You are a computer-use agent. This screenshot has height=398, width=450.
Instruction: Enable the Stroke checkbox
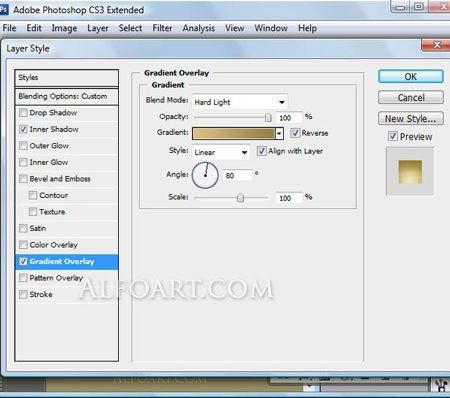(23, 294)
